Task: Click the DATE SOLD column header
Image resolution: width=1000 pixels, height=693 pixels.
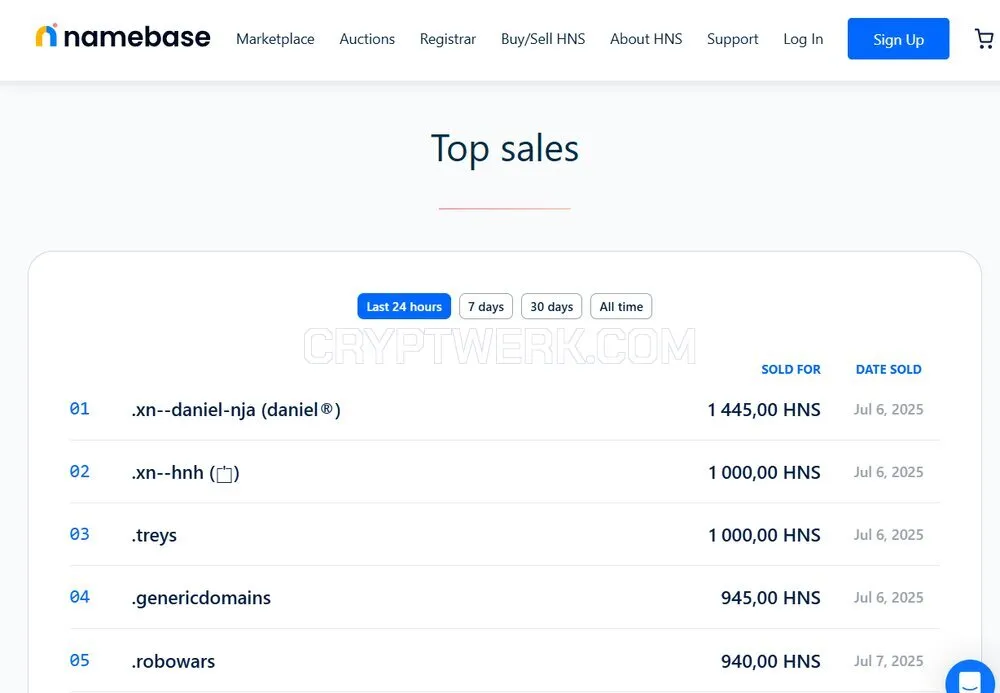Action: [888, 369]
